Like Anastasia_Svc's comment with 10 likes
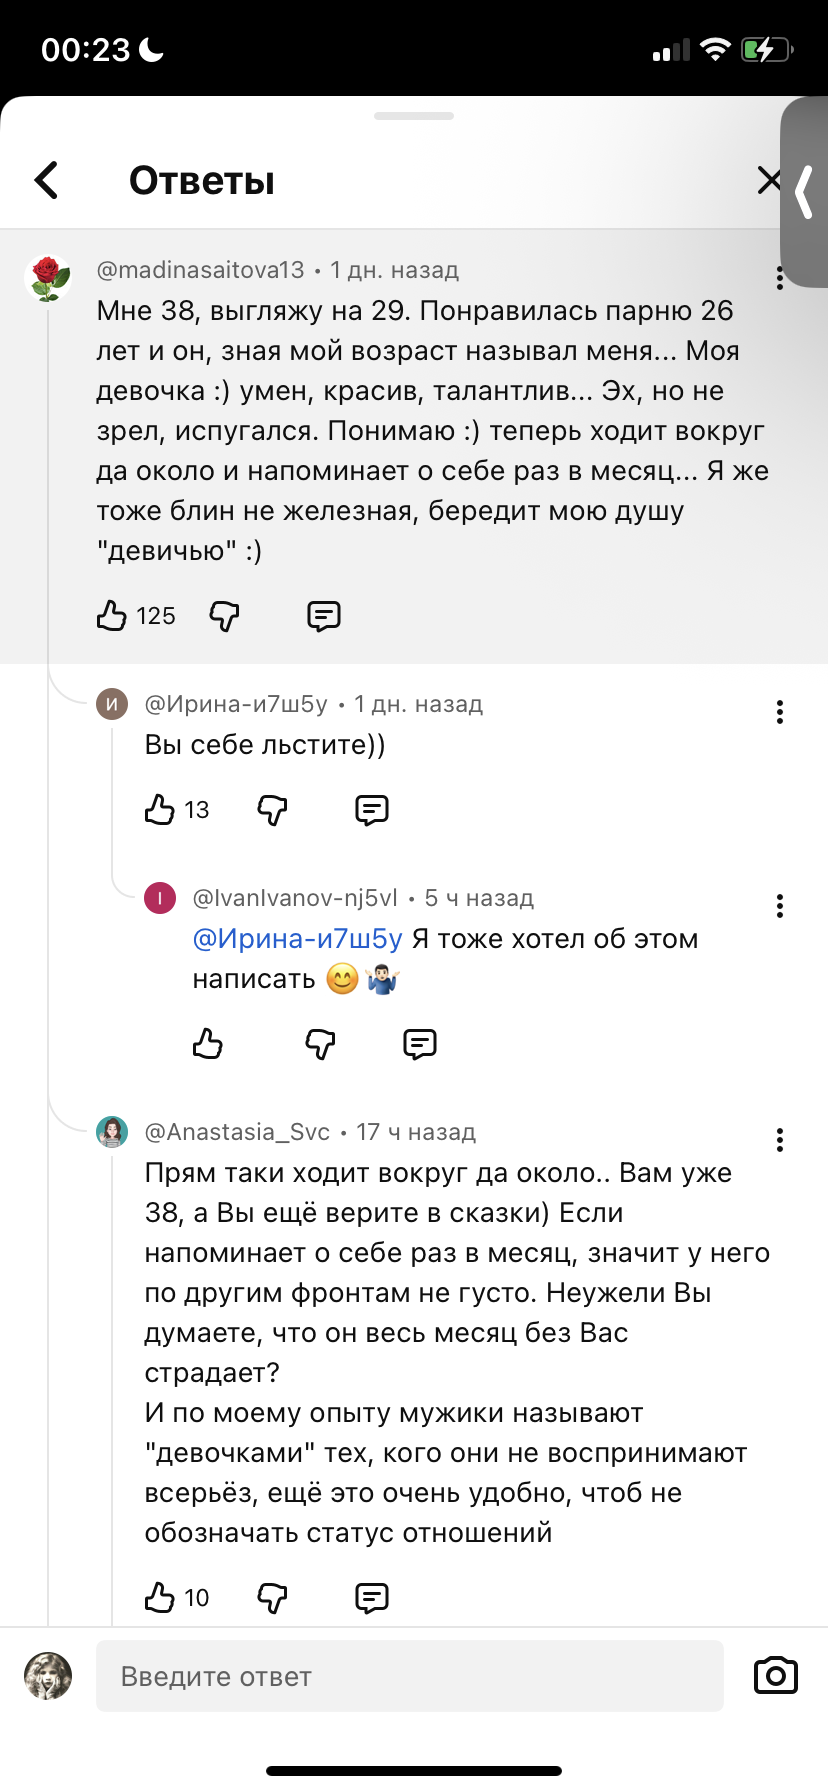Screen dimensions: 828x1792 tap(160, 1597)
